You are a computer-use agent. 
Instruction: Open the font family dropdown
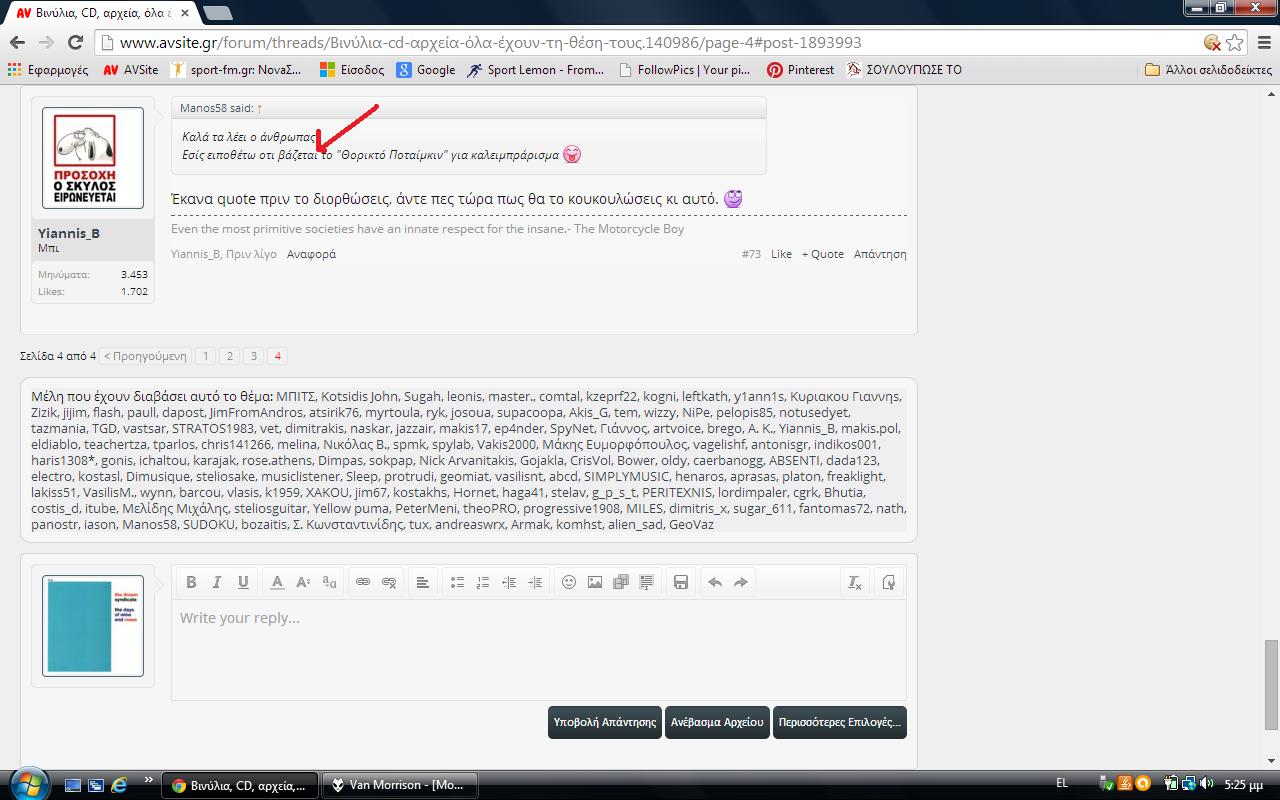329,582
